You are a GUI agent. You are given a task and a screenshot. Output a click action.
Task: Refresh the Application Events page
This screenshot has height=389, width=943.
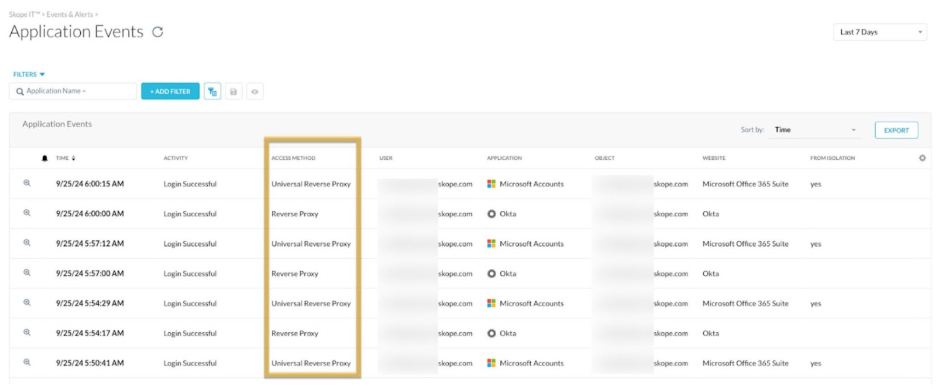click(x=158, y=32)
